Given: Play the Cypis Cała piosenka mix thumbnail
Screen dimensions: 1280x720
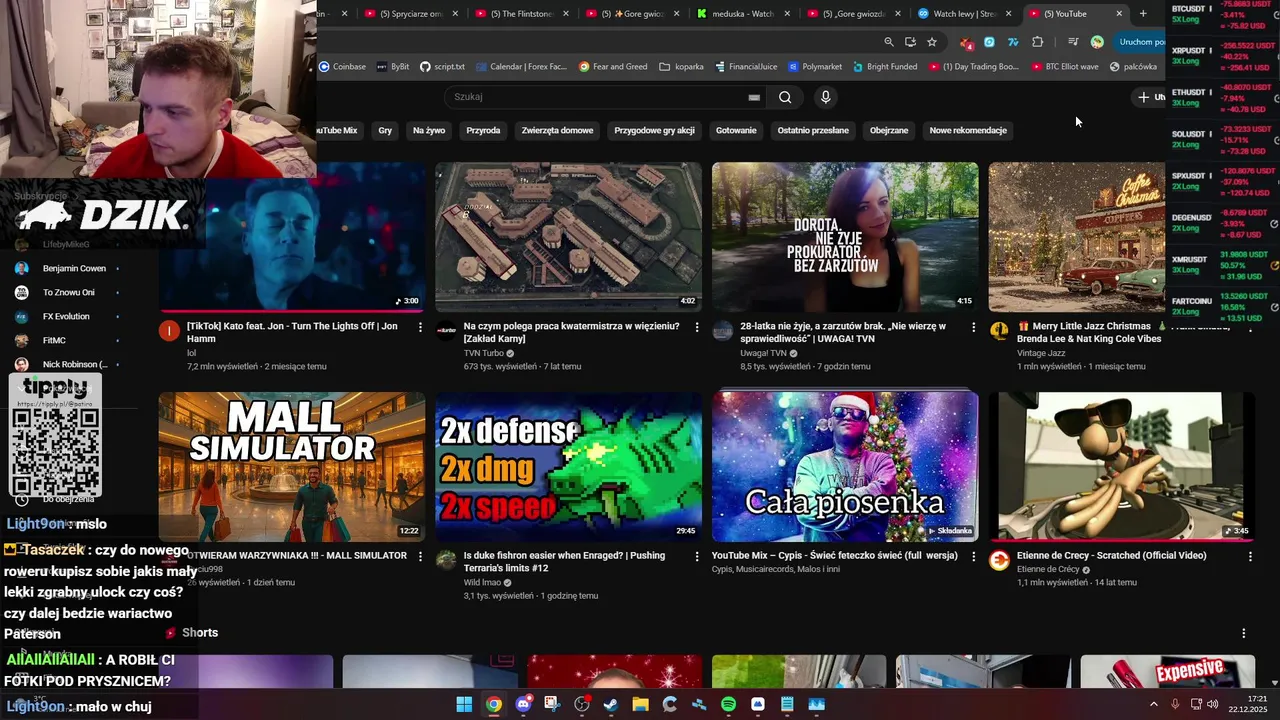Looking at the screenshot, I should [x=845, y=467].
